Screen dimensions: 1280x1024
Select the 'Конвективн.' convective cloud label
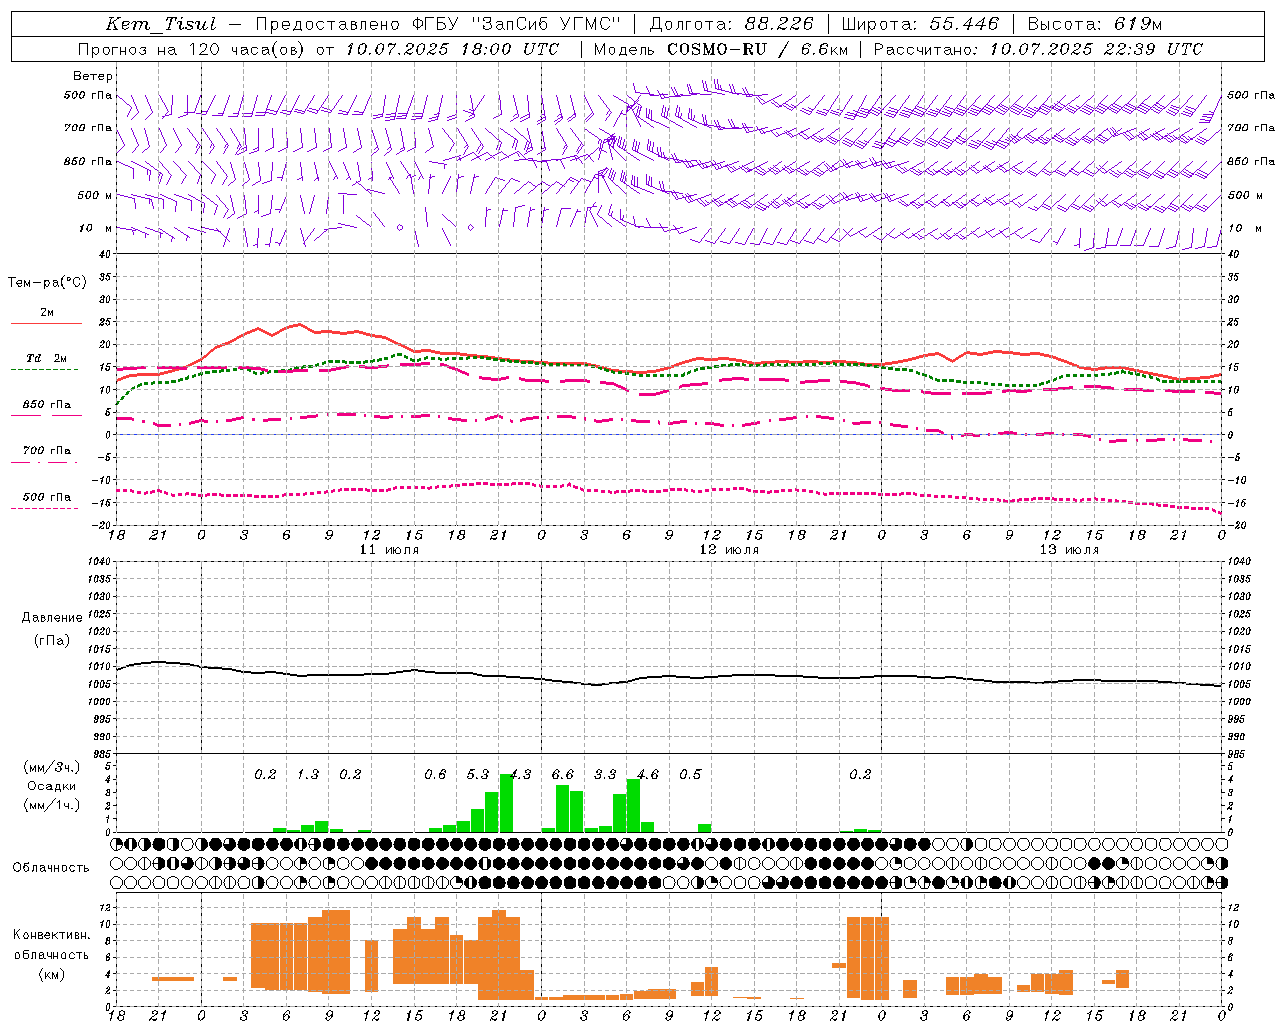tap(52, 935)
